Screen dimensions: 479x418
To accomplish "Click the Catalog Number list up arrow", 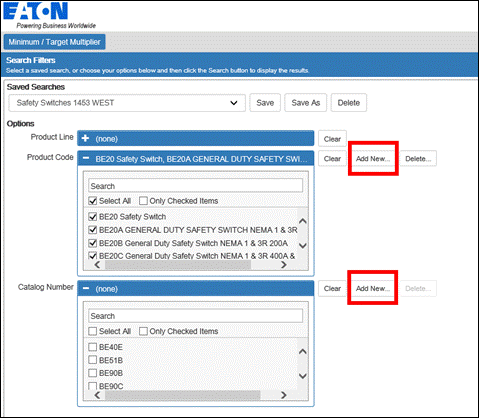I will click(x=303, y=351).
